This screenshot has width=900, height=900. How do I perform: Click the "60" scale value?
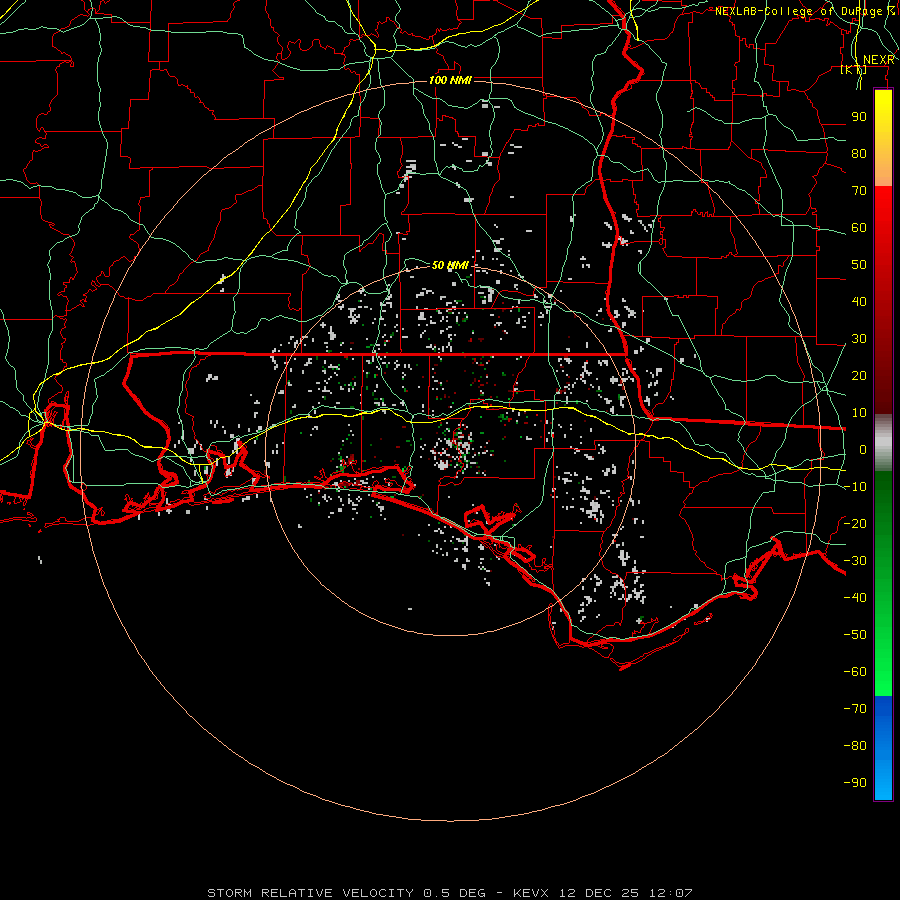(859, 227)
